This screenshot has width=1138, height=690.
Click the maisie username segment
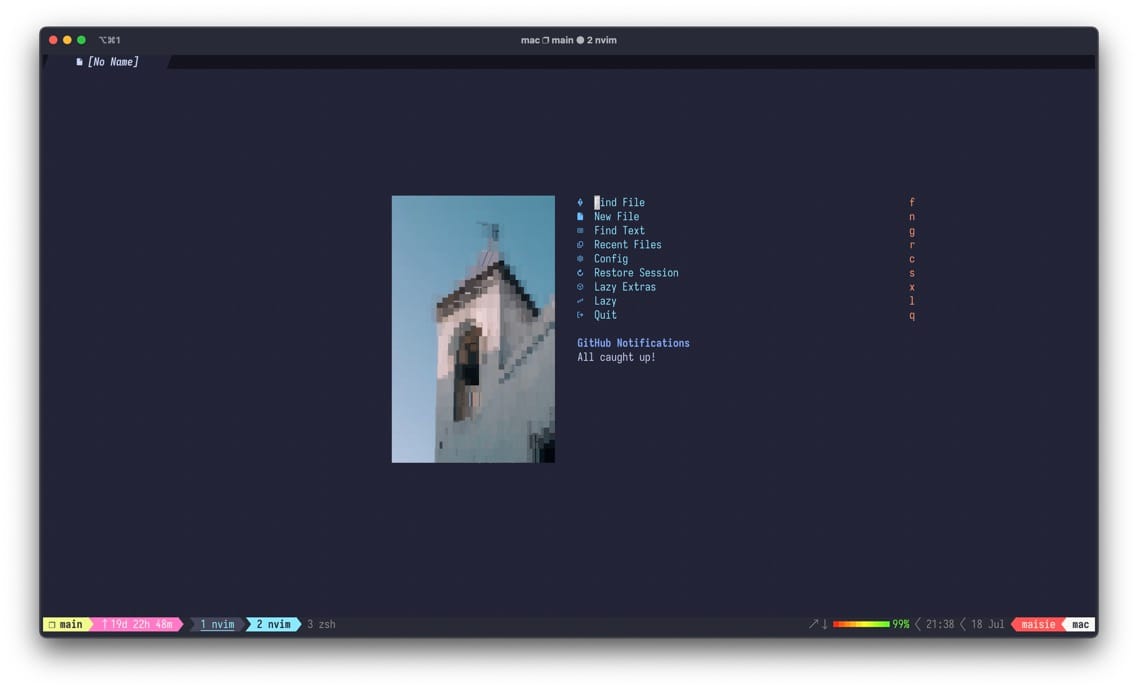(x=1039, y=624)
